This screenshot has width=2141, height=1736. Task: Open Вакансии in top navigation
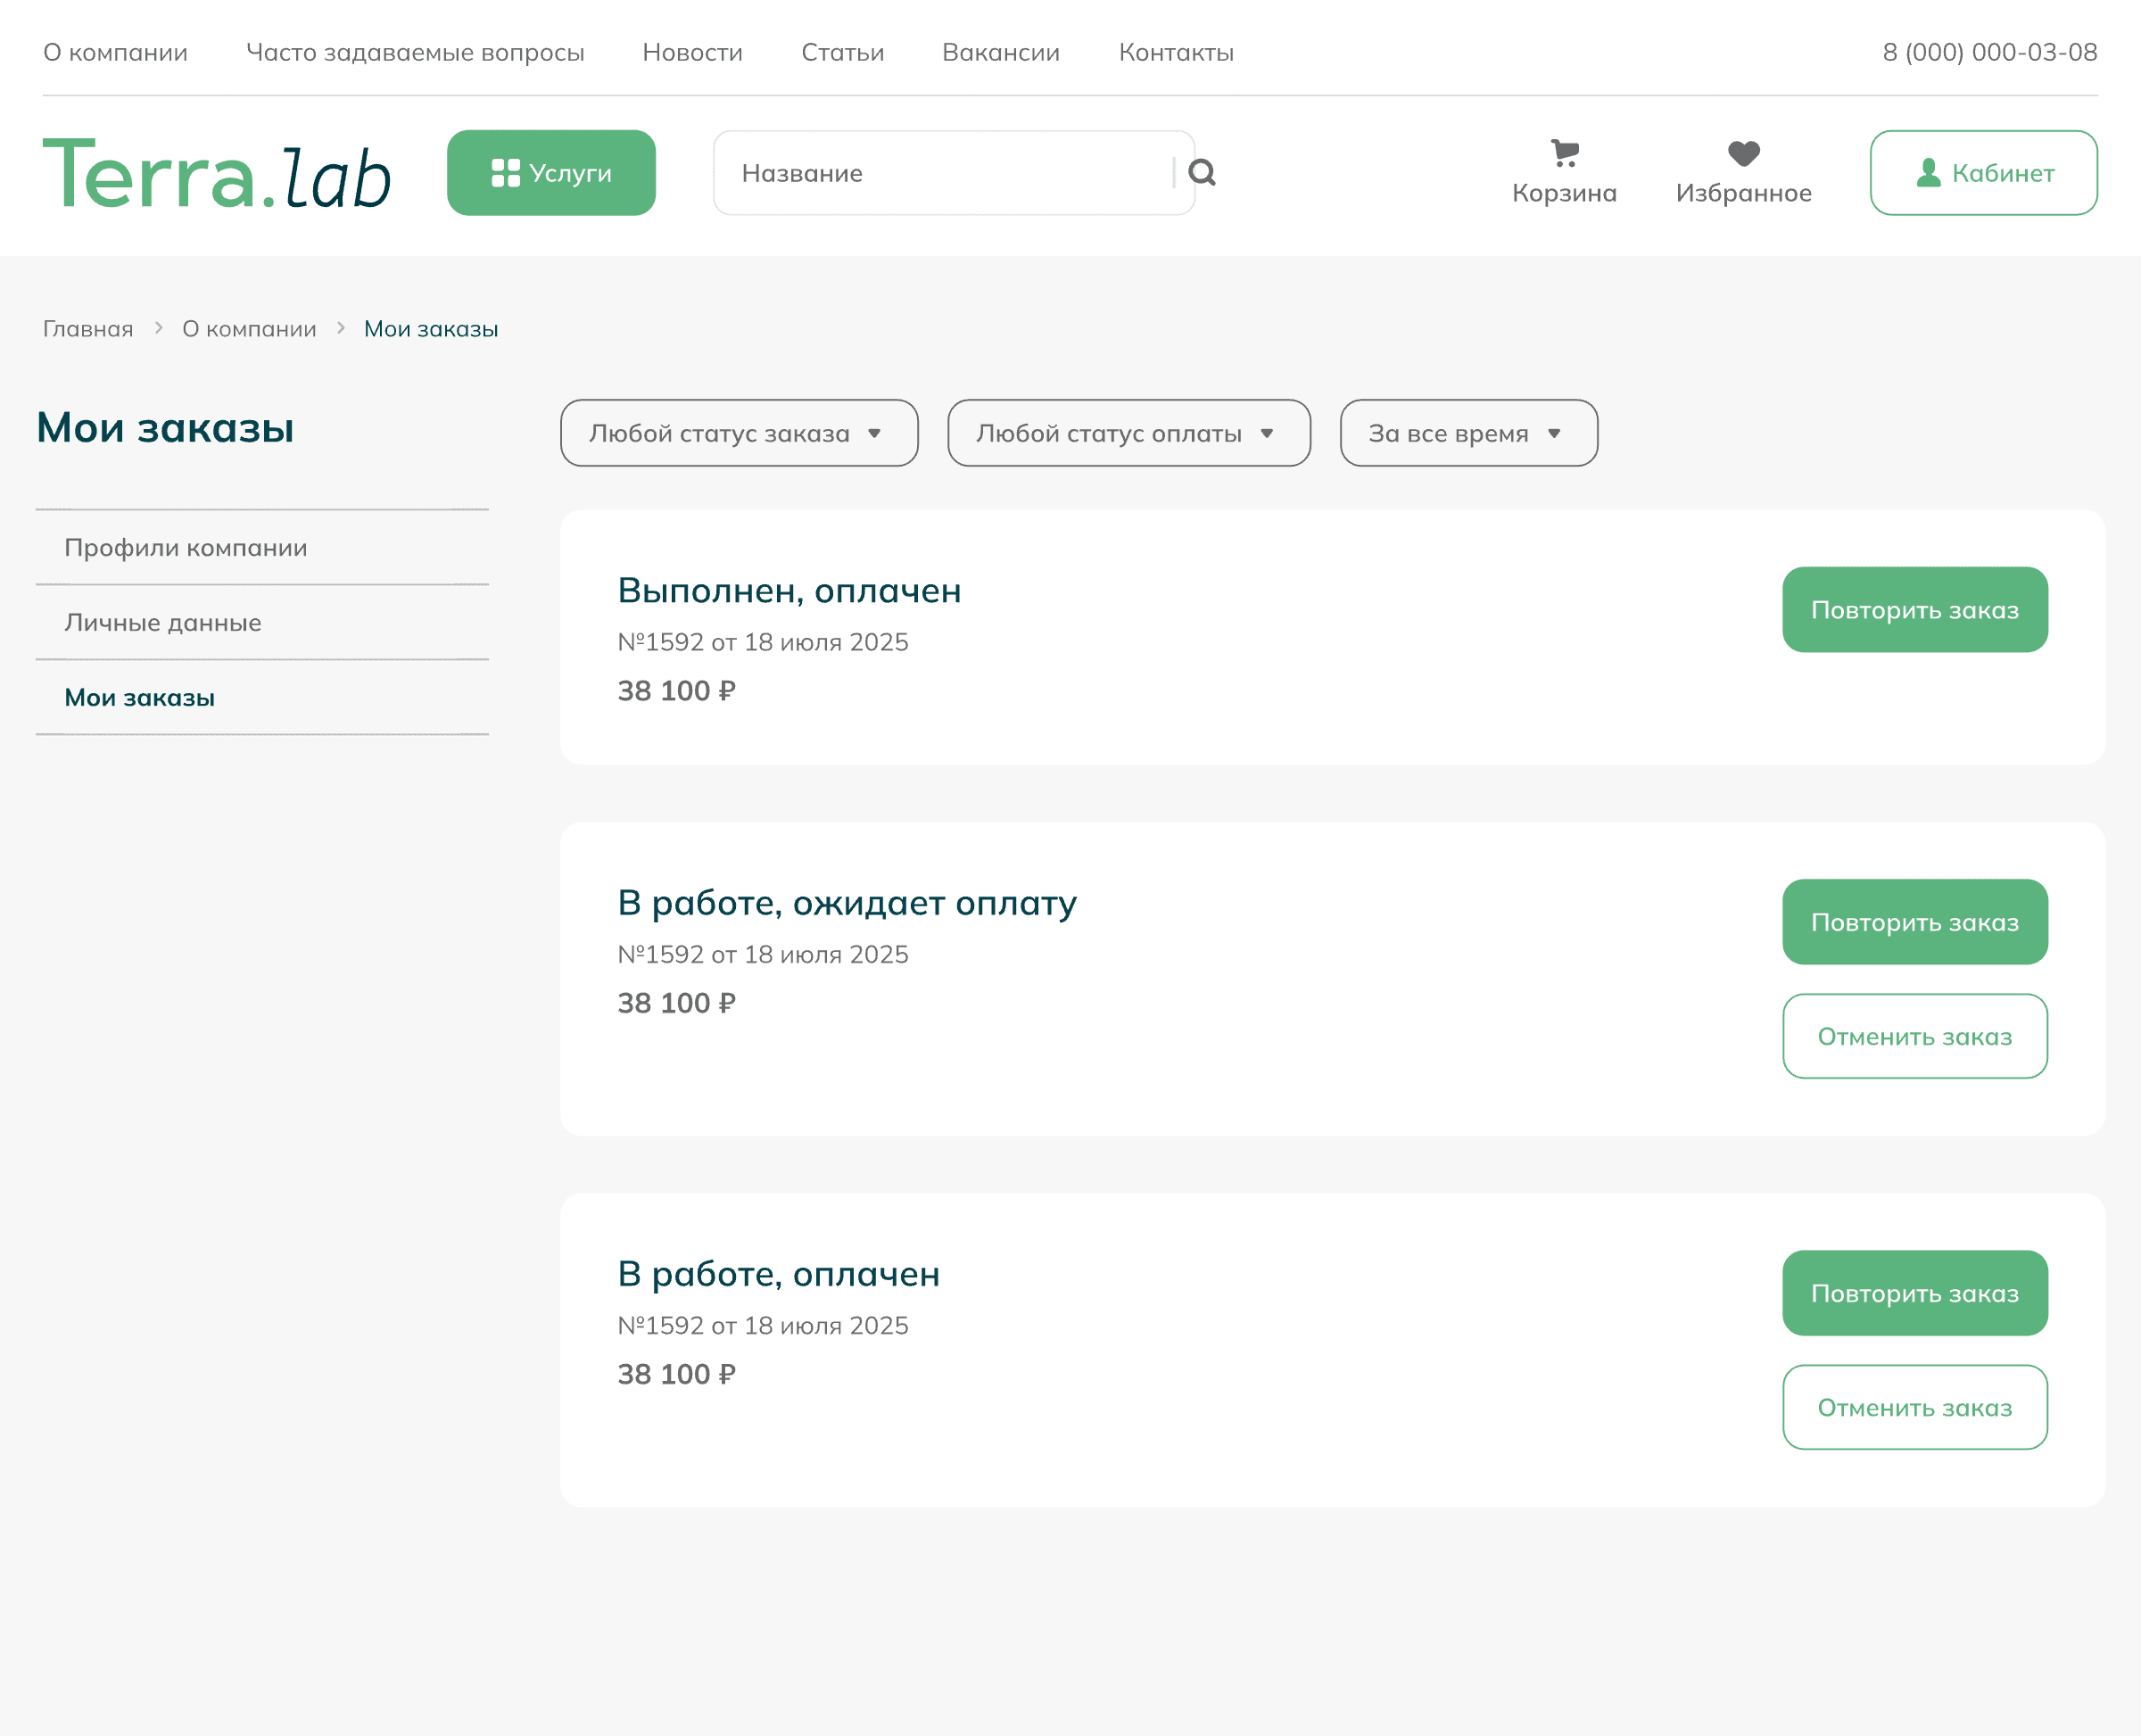[1000, 52]
